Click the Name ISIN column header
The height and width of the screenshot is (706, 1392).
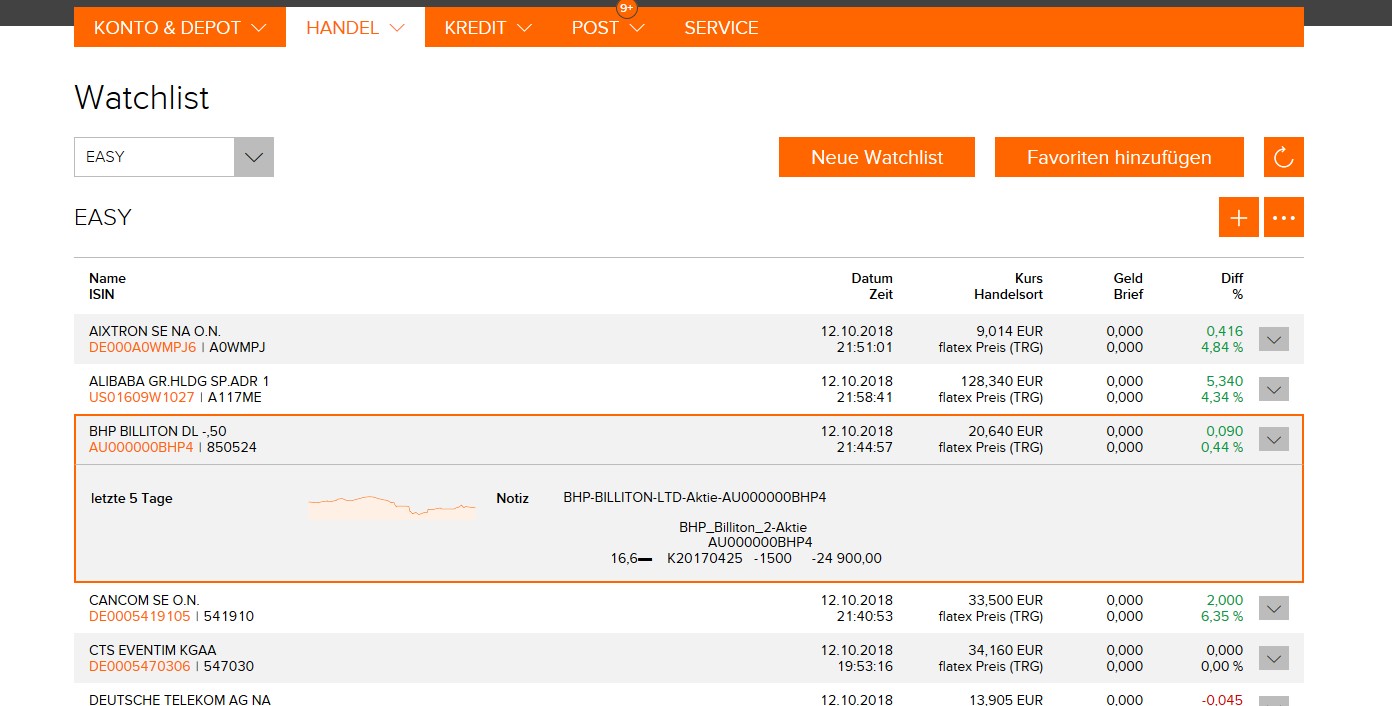point(107,286)
